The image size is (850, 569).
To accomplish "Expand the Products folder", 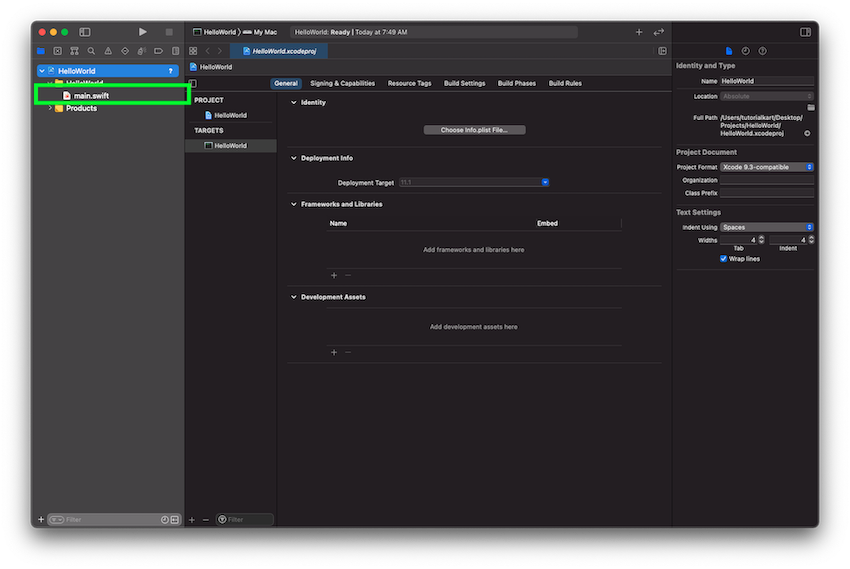I will pos(50,108).
